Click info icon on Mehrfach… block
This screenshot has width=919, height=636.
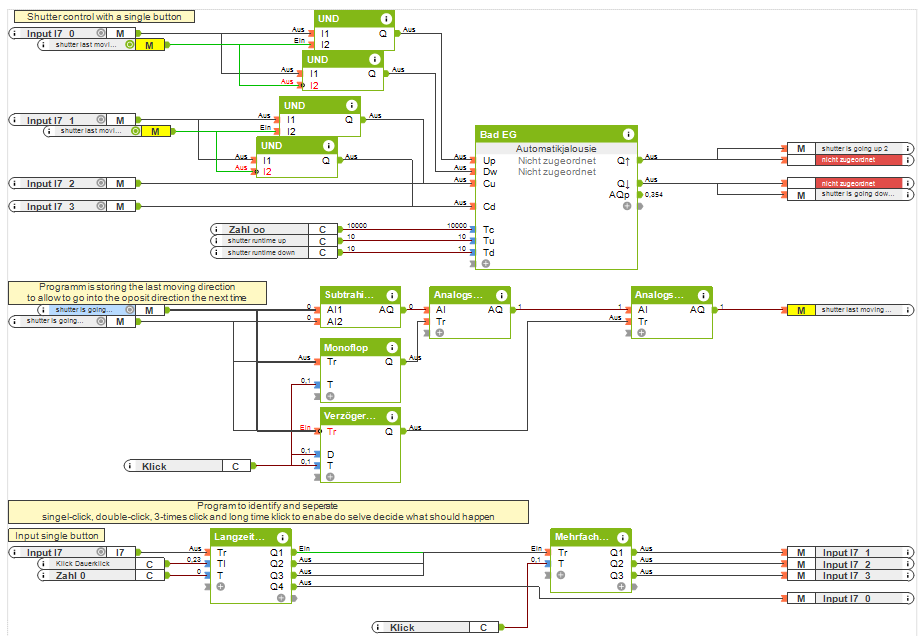click(621, 537)
